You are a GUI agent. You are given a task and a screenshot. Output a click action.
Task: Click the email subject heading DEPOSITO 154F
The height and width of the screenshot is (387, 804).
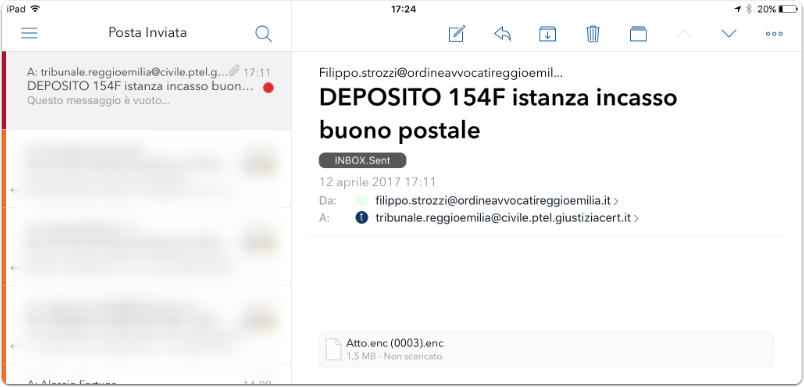(498, 114)
